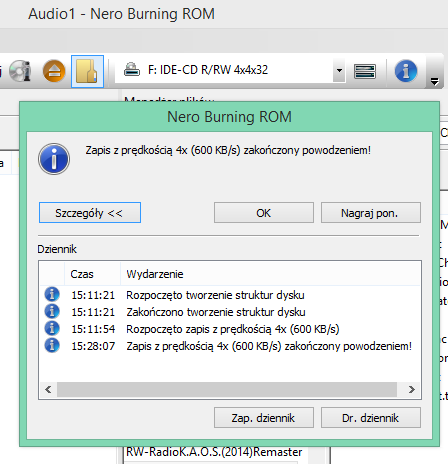Image resolution: width=448 pixels, height=464 pixels.
Task: Click the Czas column header
Action: [92, 274]
